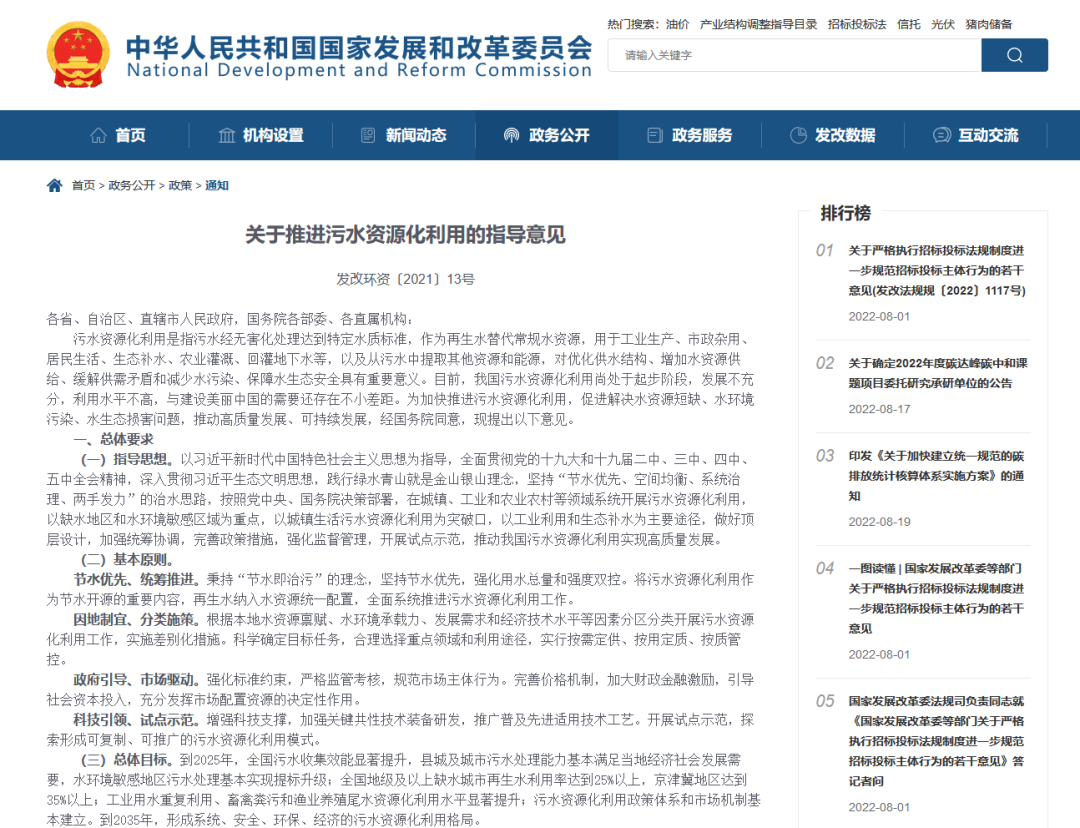Click hot search term 招标投标法
This screenshot has height=828, width=1080.
[x=857, y=24]
